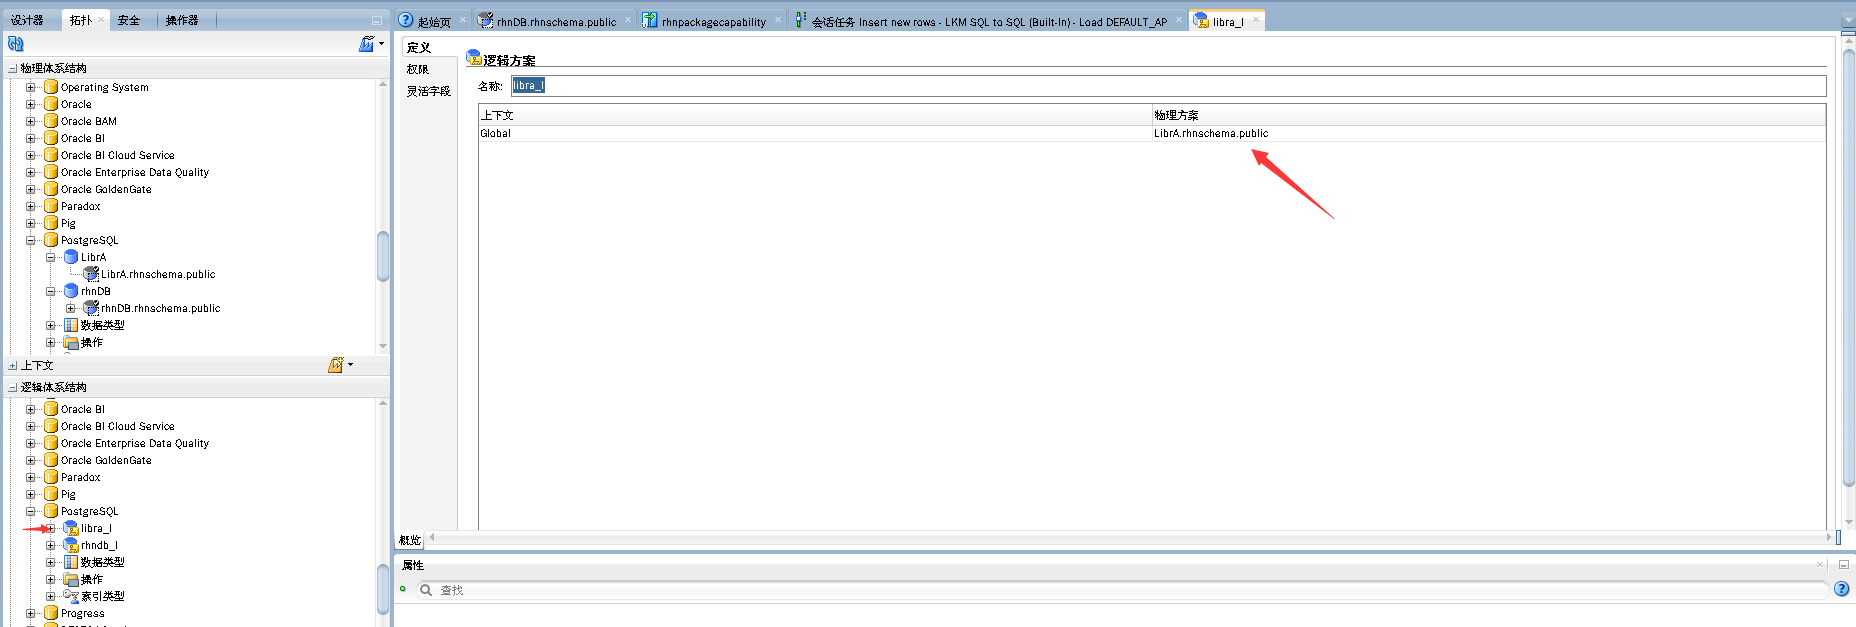Close the 拓扑 navigator tab

(101, 20)
